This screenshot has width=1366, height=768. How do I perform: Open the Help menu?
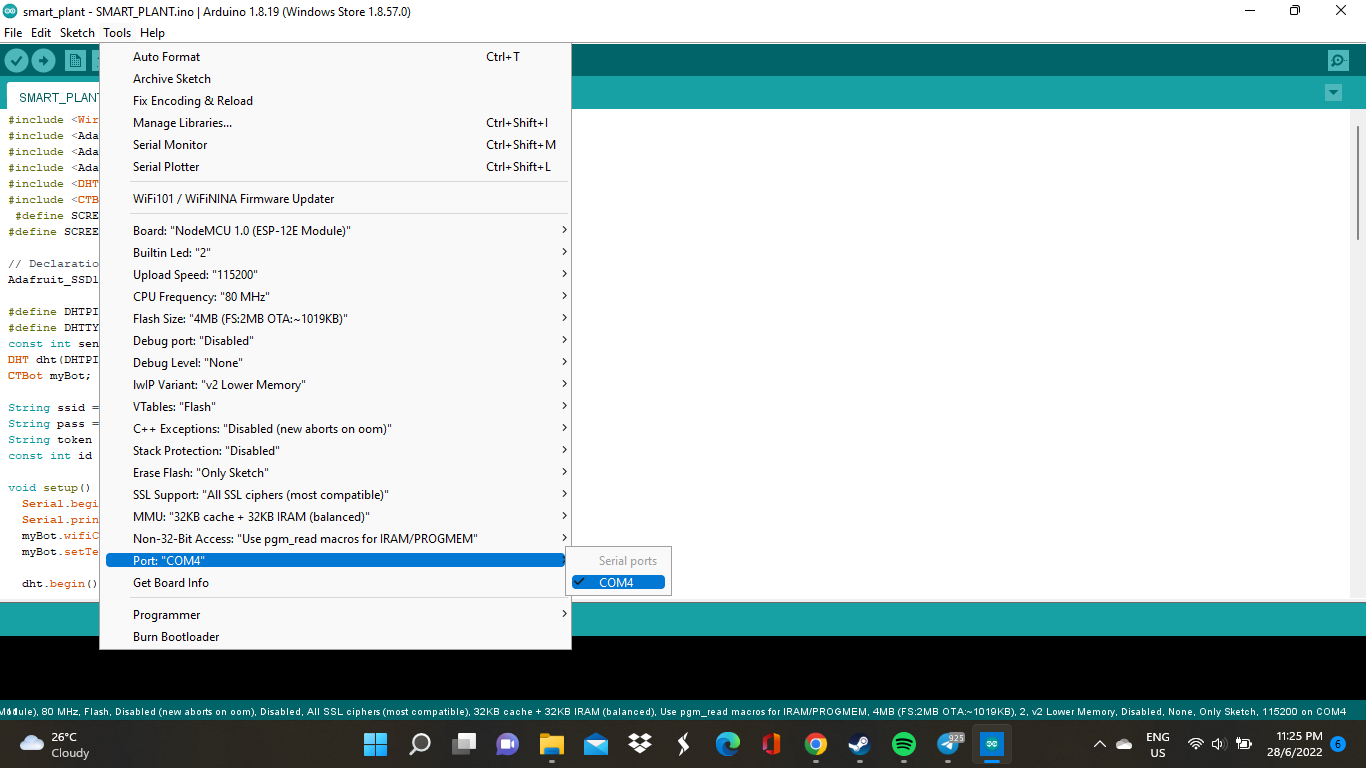(x=152, y=33)
